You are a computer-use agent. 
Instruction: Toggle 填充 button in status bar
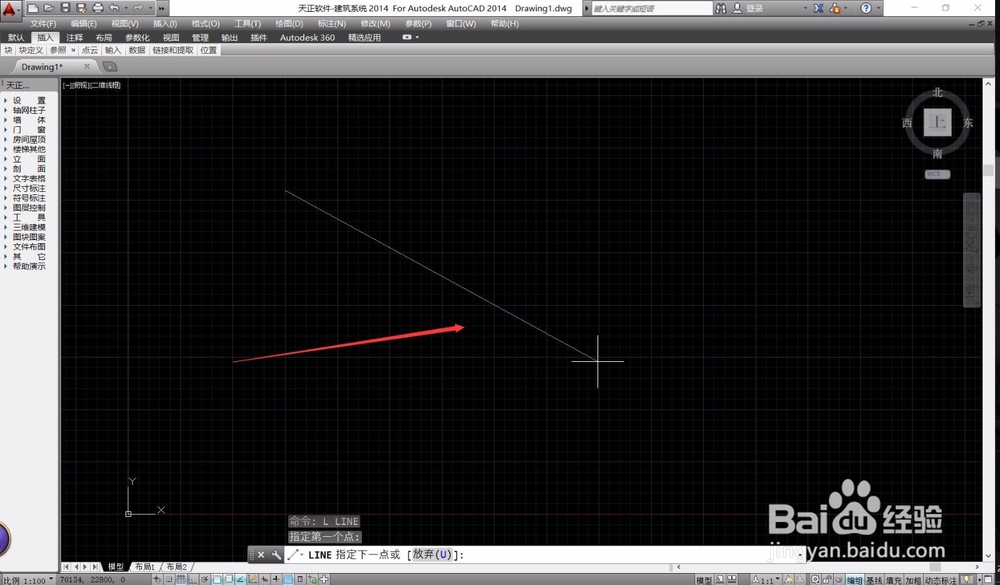[x=894, y=580]
